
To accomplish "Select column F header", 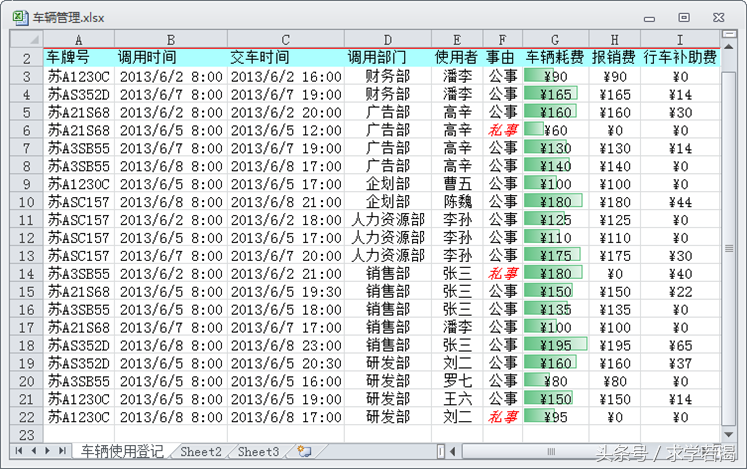I will [x=503, y=40].
